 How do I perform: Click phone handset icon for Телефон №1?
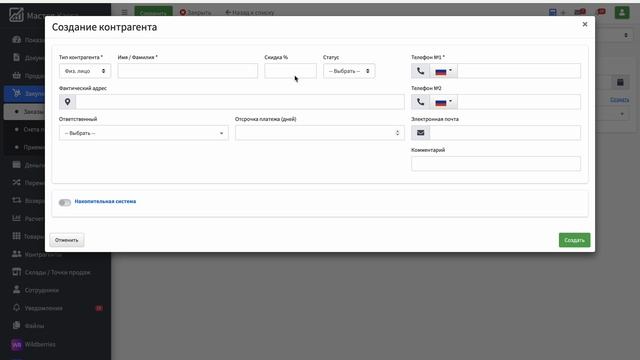coord(420,71)
